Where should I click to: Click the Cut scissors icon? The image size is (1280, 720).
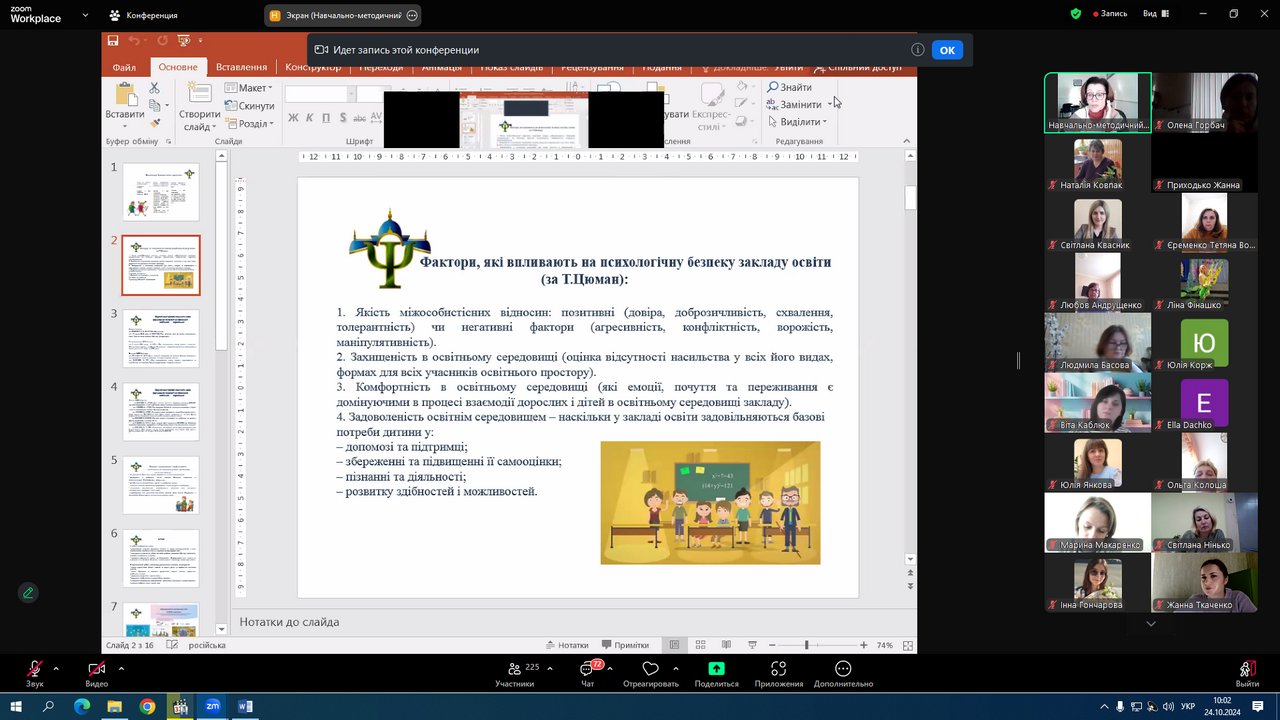point(155,88)
